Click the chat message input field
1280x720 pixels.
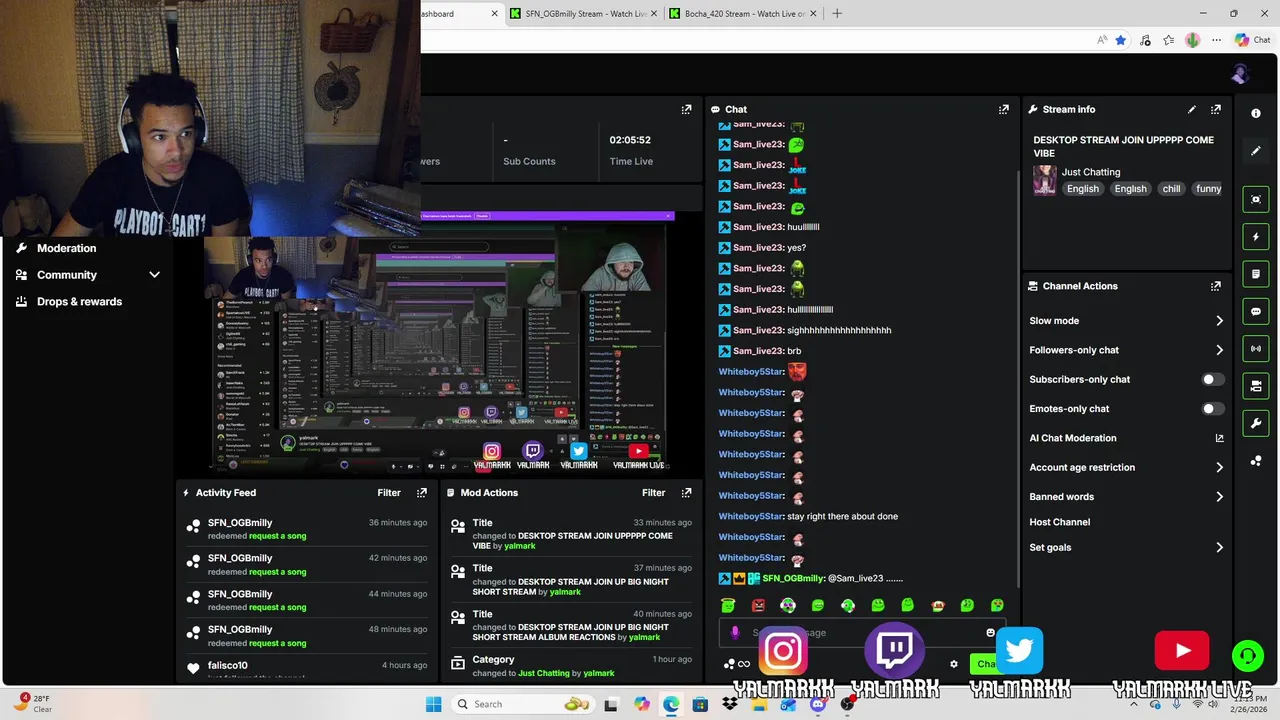862,632
